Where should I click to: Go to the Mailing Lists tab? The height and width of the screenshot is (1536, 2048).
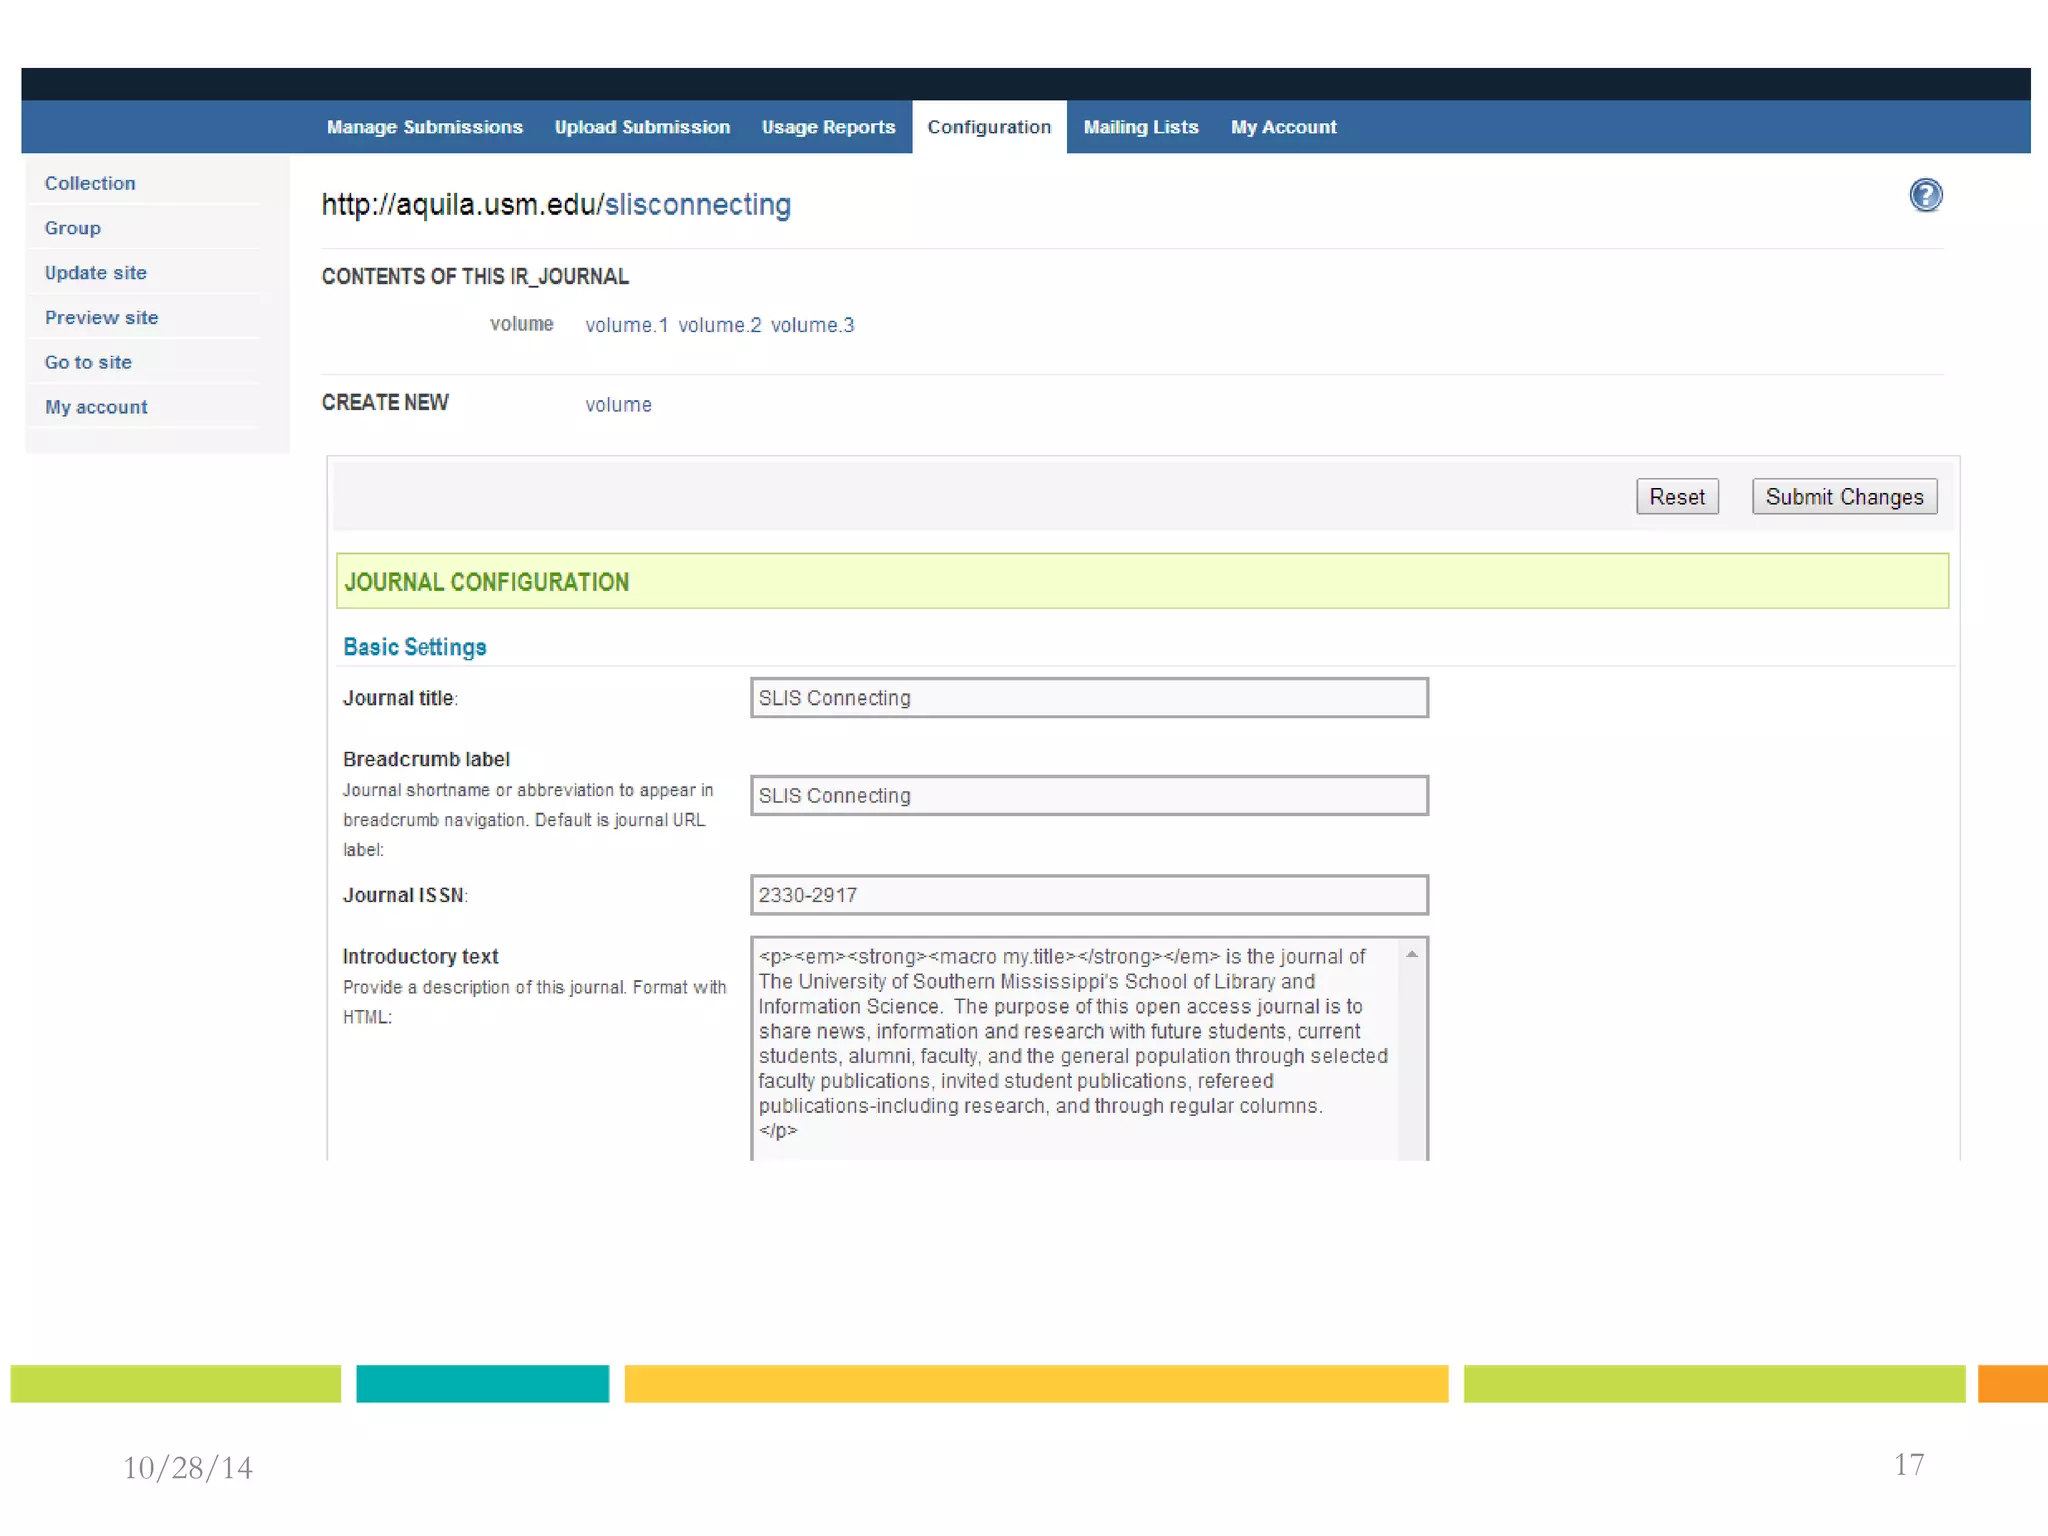(1140, 127)
